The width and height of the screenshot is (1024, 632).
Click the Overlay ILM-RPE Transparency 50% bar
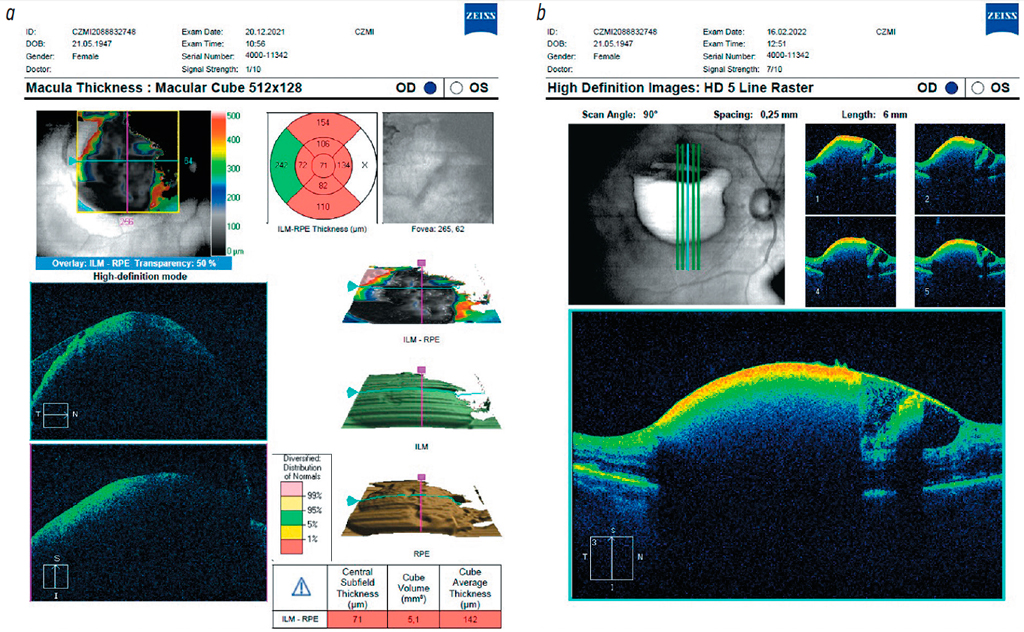[x=134, y=263]
